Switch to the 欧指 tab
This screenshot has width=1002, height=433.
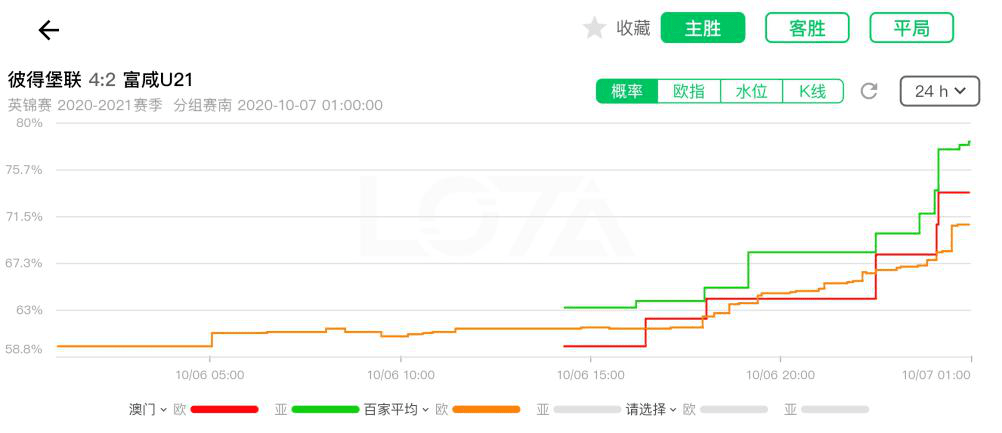[x=689, y=91]
